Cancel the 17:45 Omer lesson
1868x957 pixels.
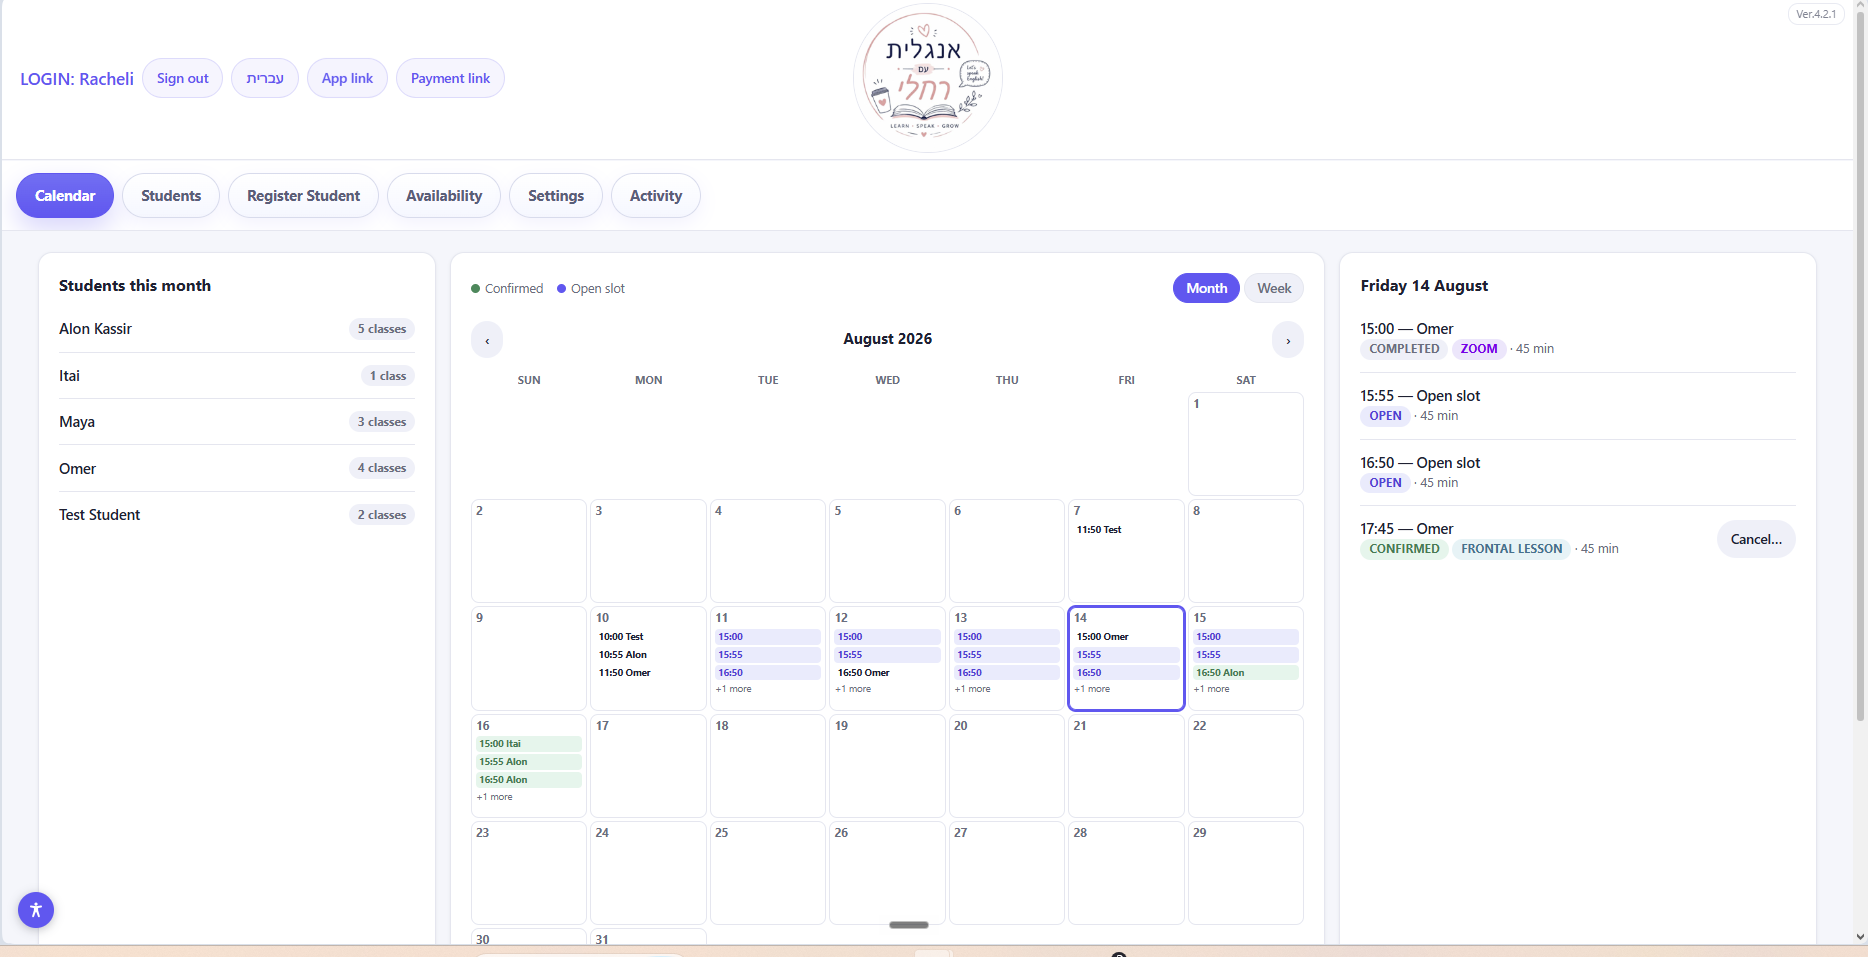tap(1756, 539)
